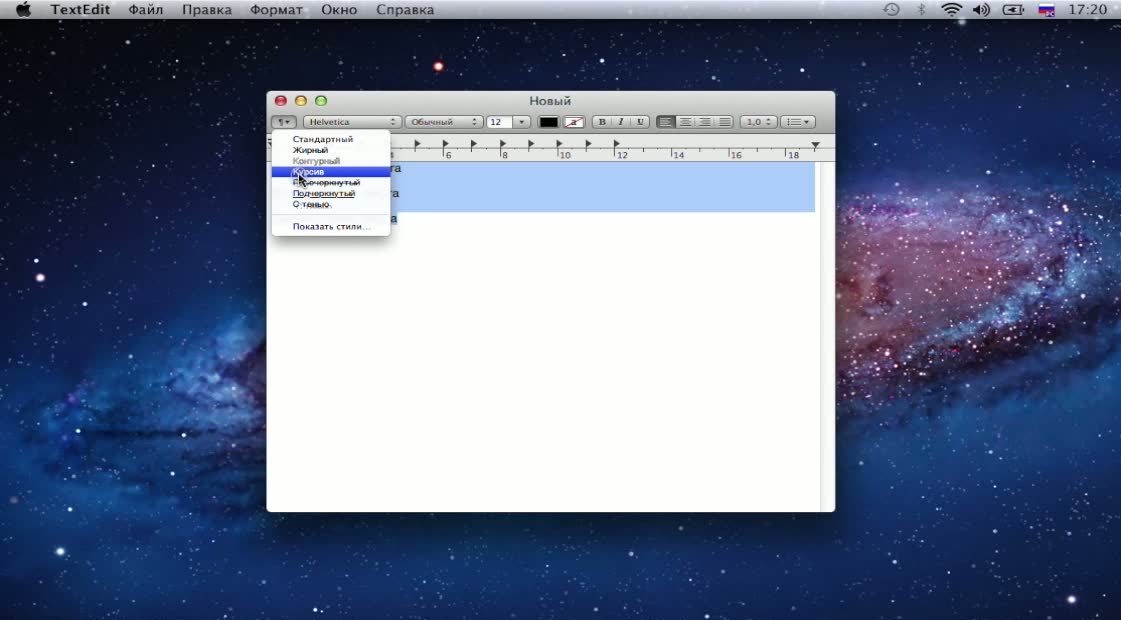
Task: Choose justified text alignment
Action: click(723, 121)
